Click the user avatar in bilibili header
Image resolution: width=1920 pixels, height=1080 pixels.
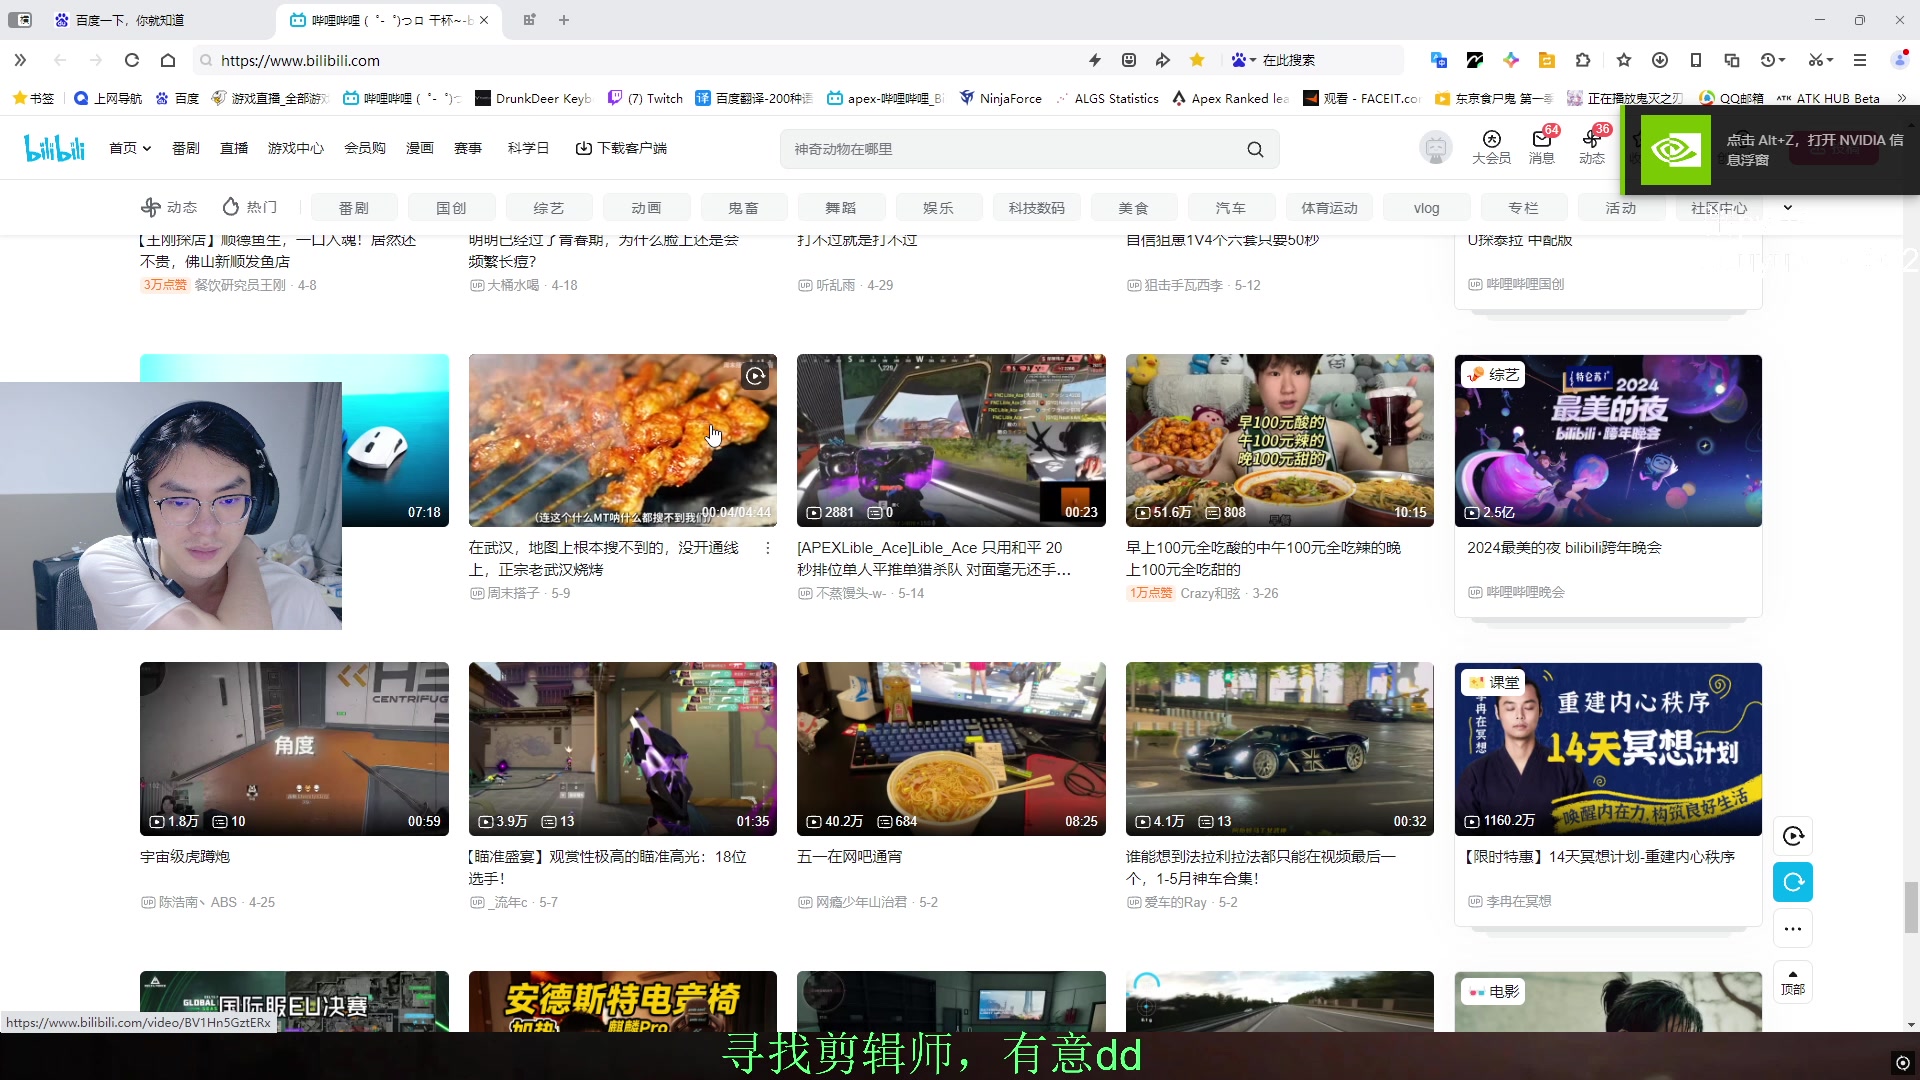(x=1436, y=148)
